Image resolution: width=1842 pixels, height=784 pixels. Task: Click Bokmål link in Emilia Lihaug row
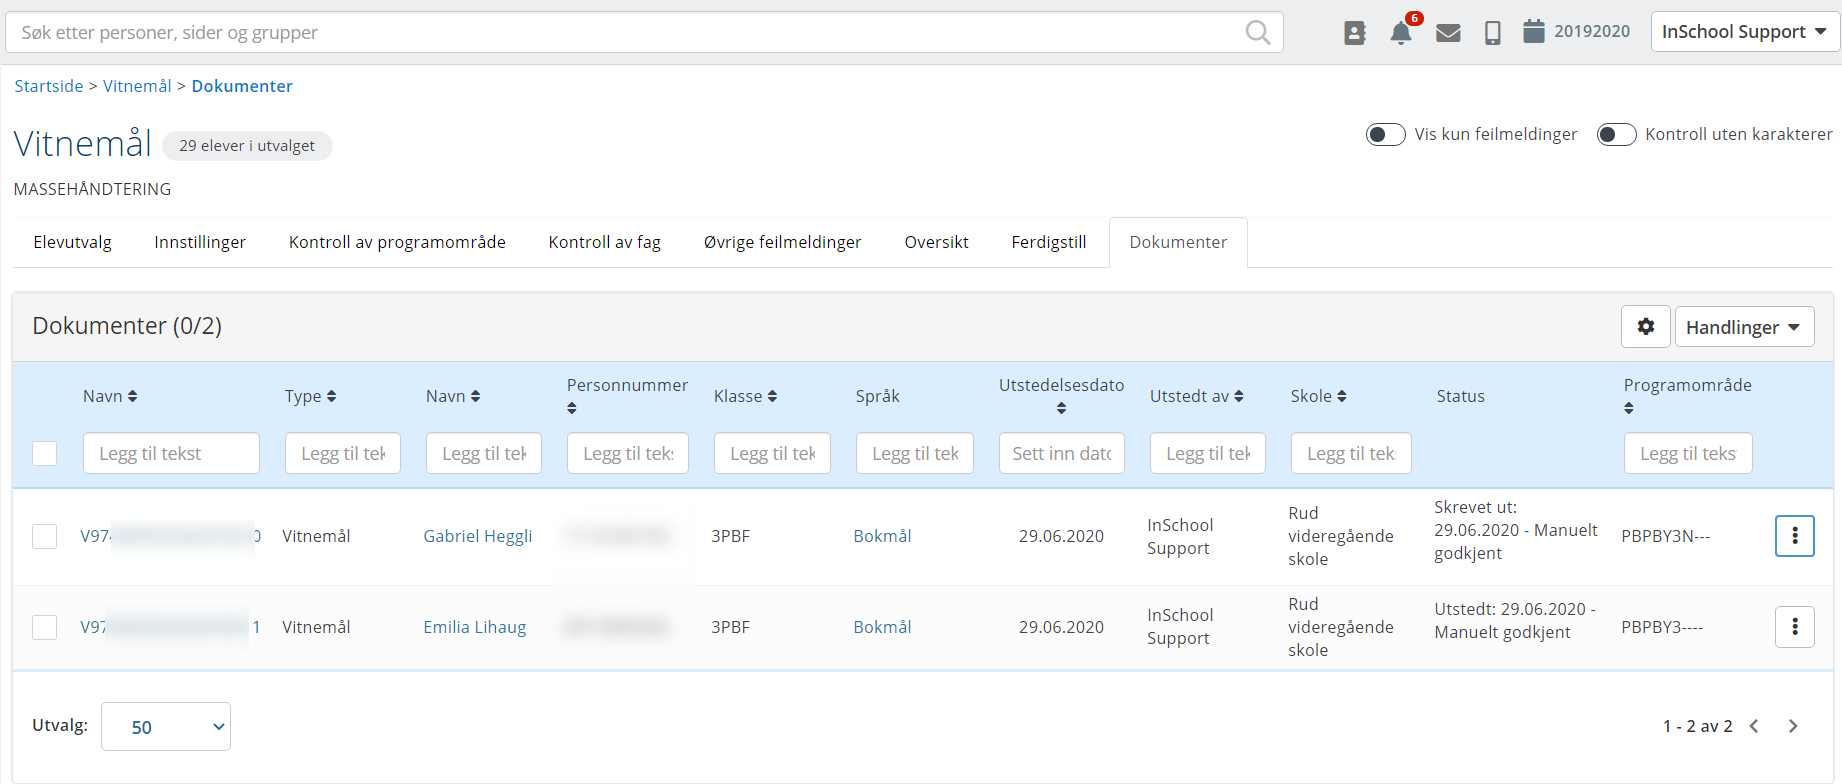pos(882,627)
